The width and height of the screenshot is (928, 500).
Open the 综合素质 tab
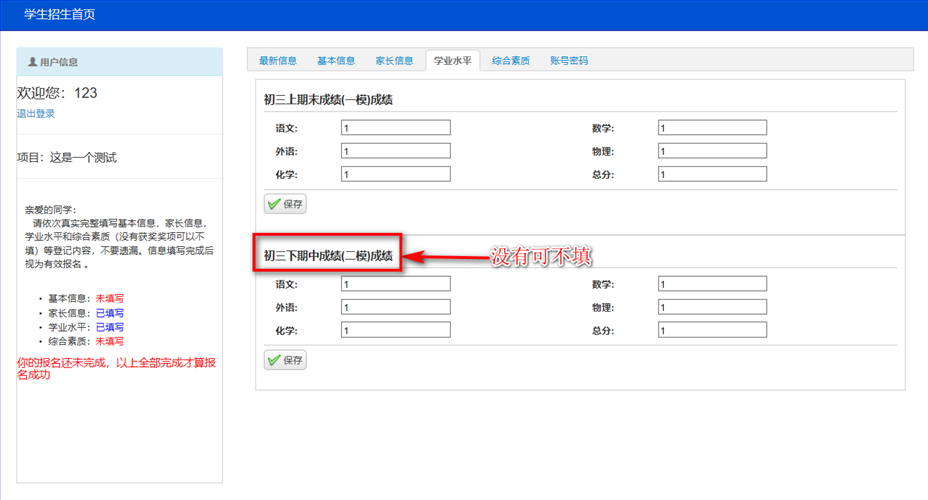[x=511, y=61]
